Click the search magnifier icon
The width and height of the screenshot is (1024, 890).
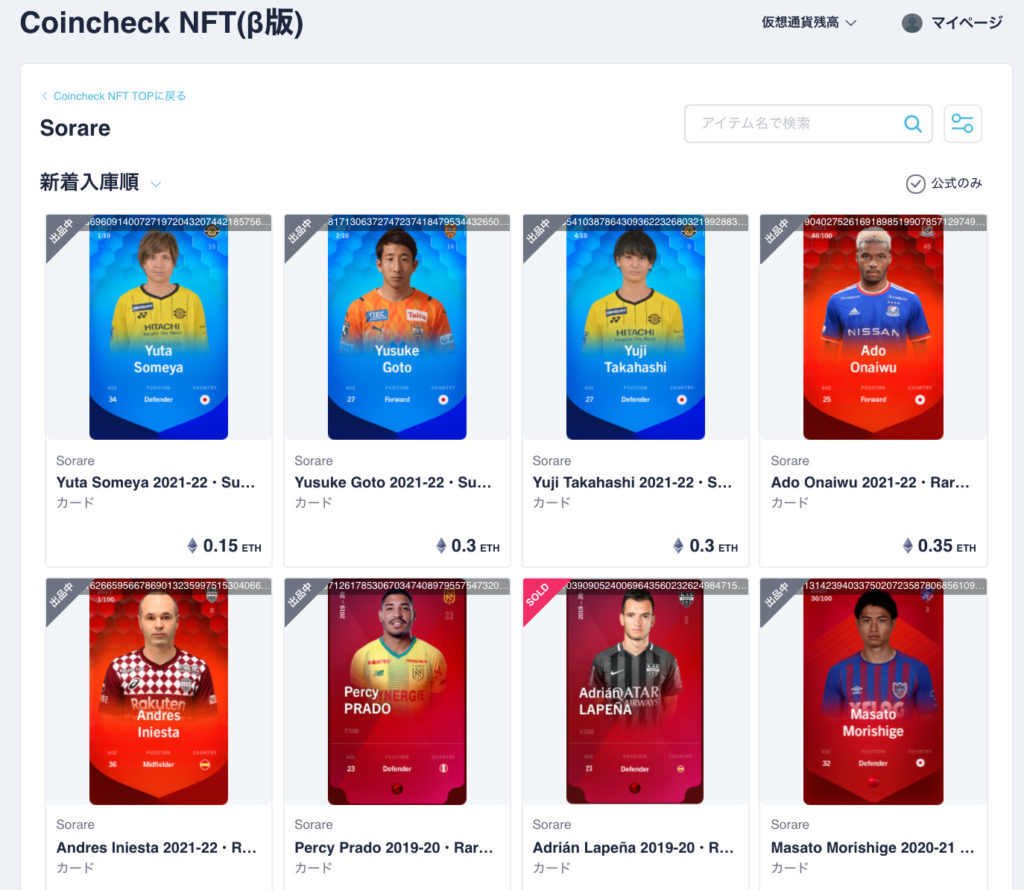912,123
